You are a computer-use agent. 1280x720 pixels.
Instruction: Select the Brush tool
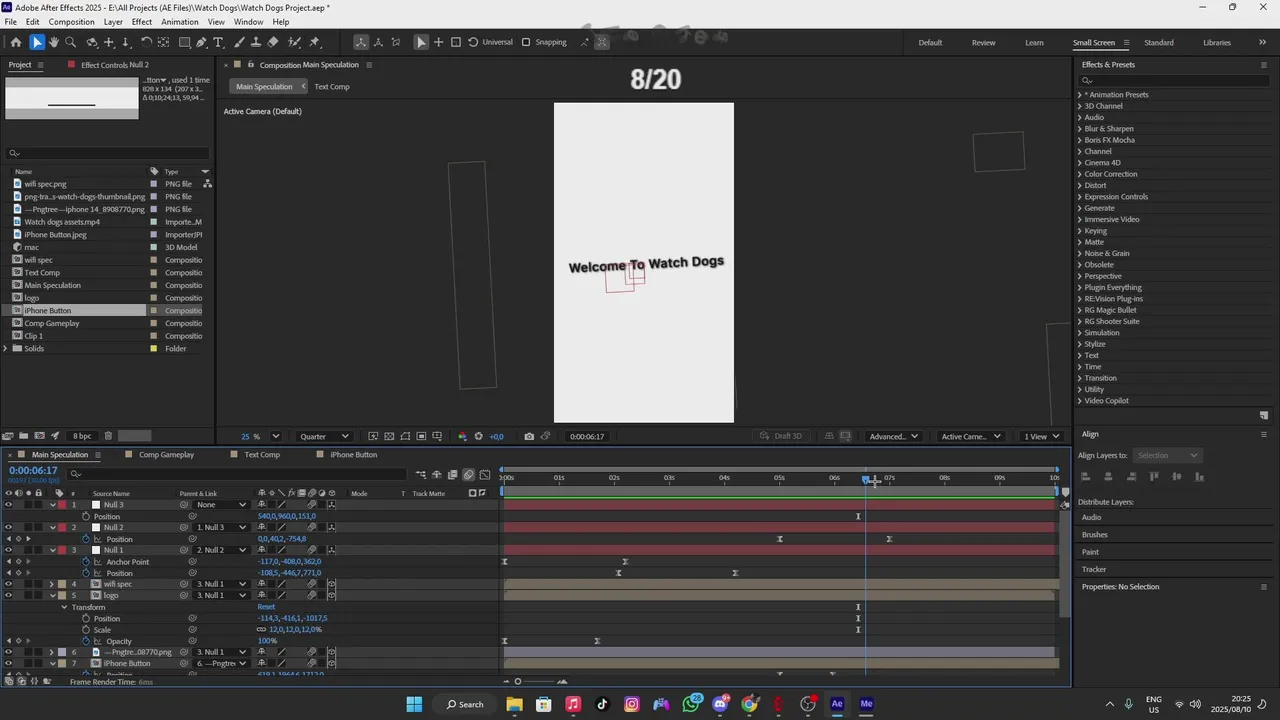240,42
